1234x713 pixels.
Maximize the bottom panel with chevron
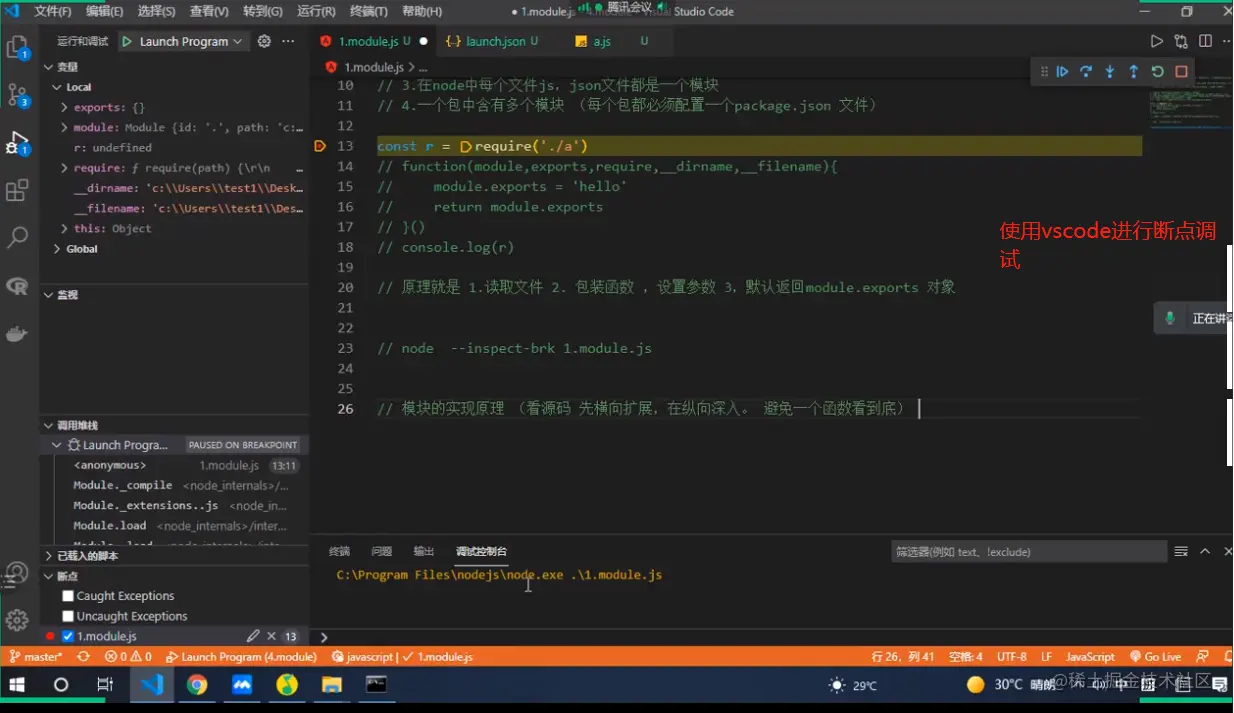point(1205,551)
